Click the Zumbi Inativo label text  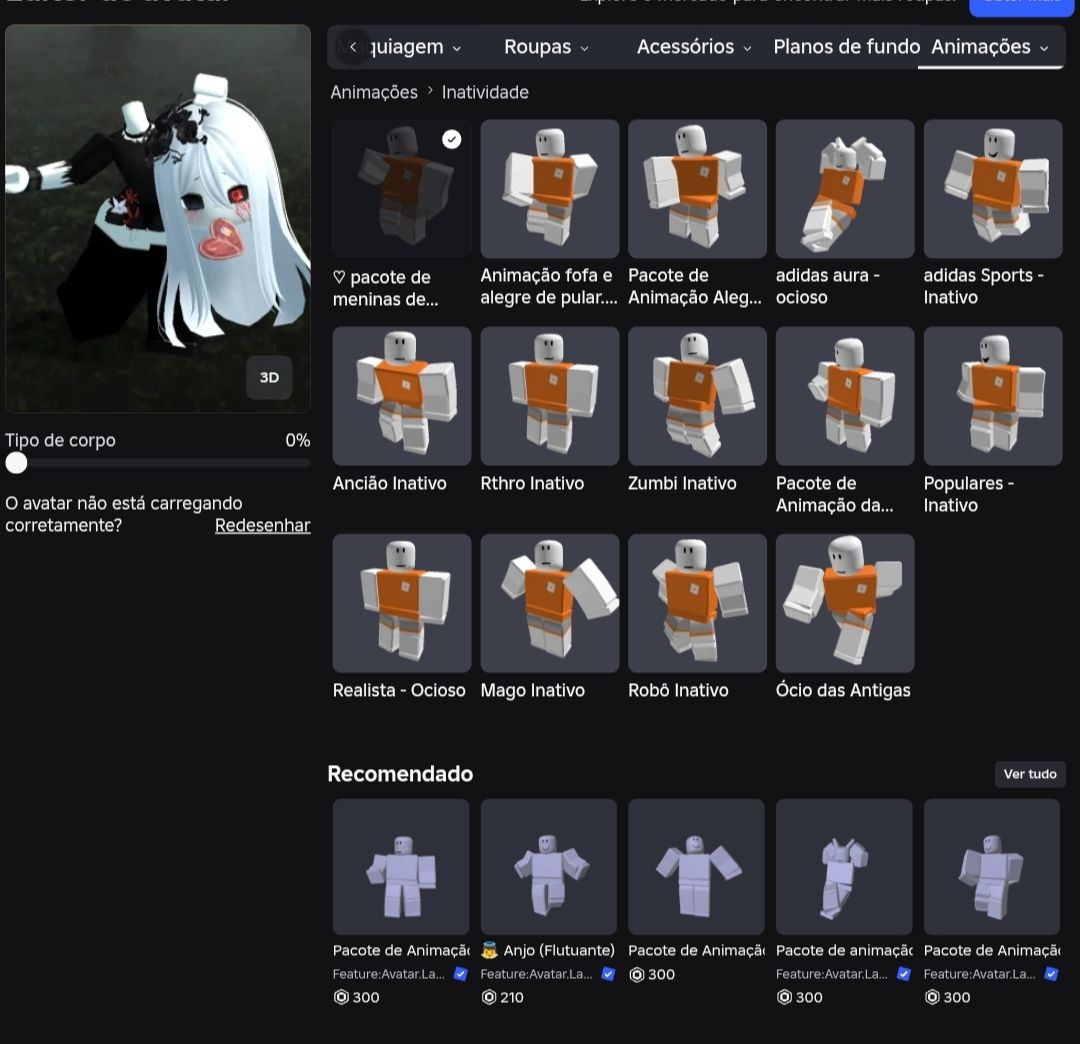(x=682, y=483)
